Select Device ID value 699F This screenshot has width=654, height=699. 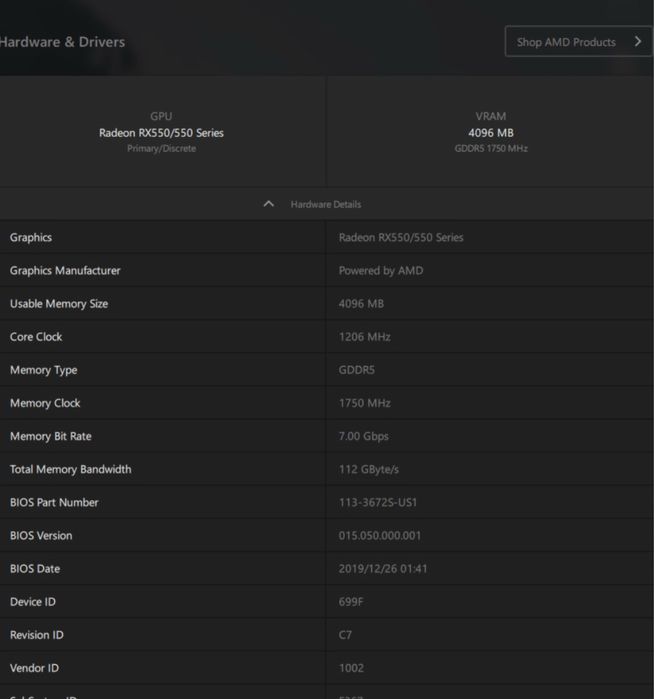tap(351, 602)
